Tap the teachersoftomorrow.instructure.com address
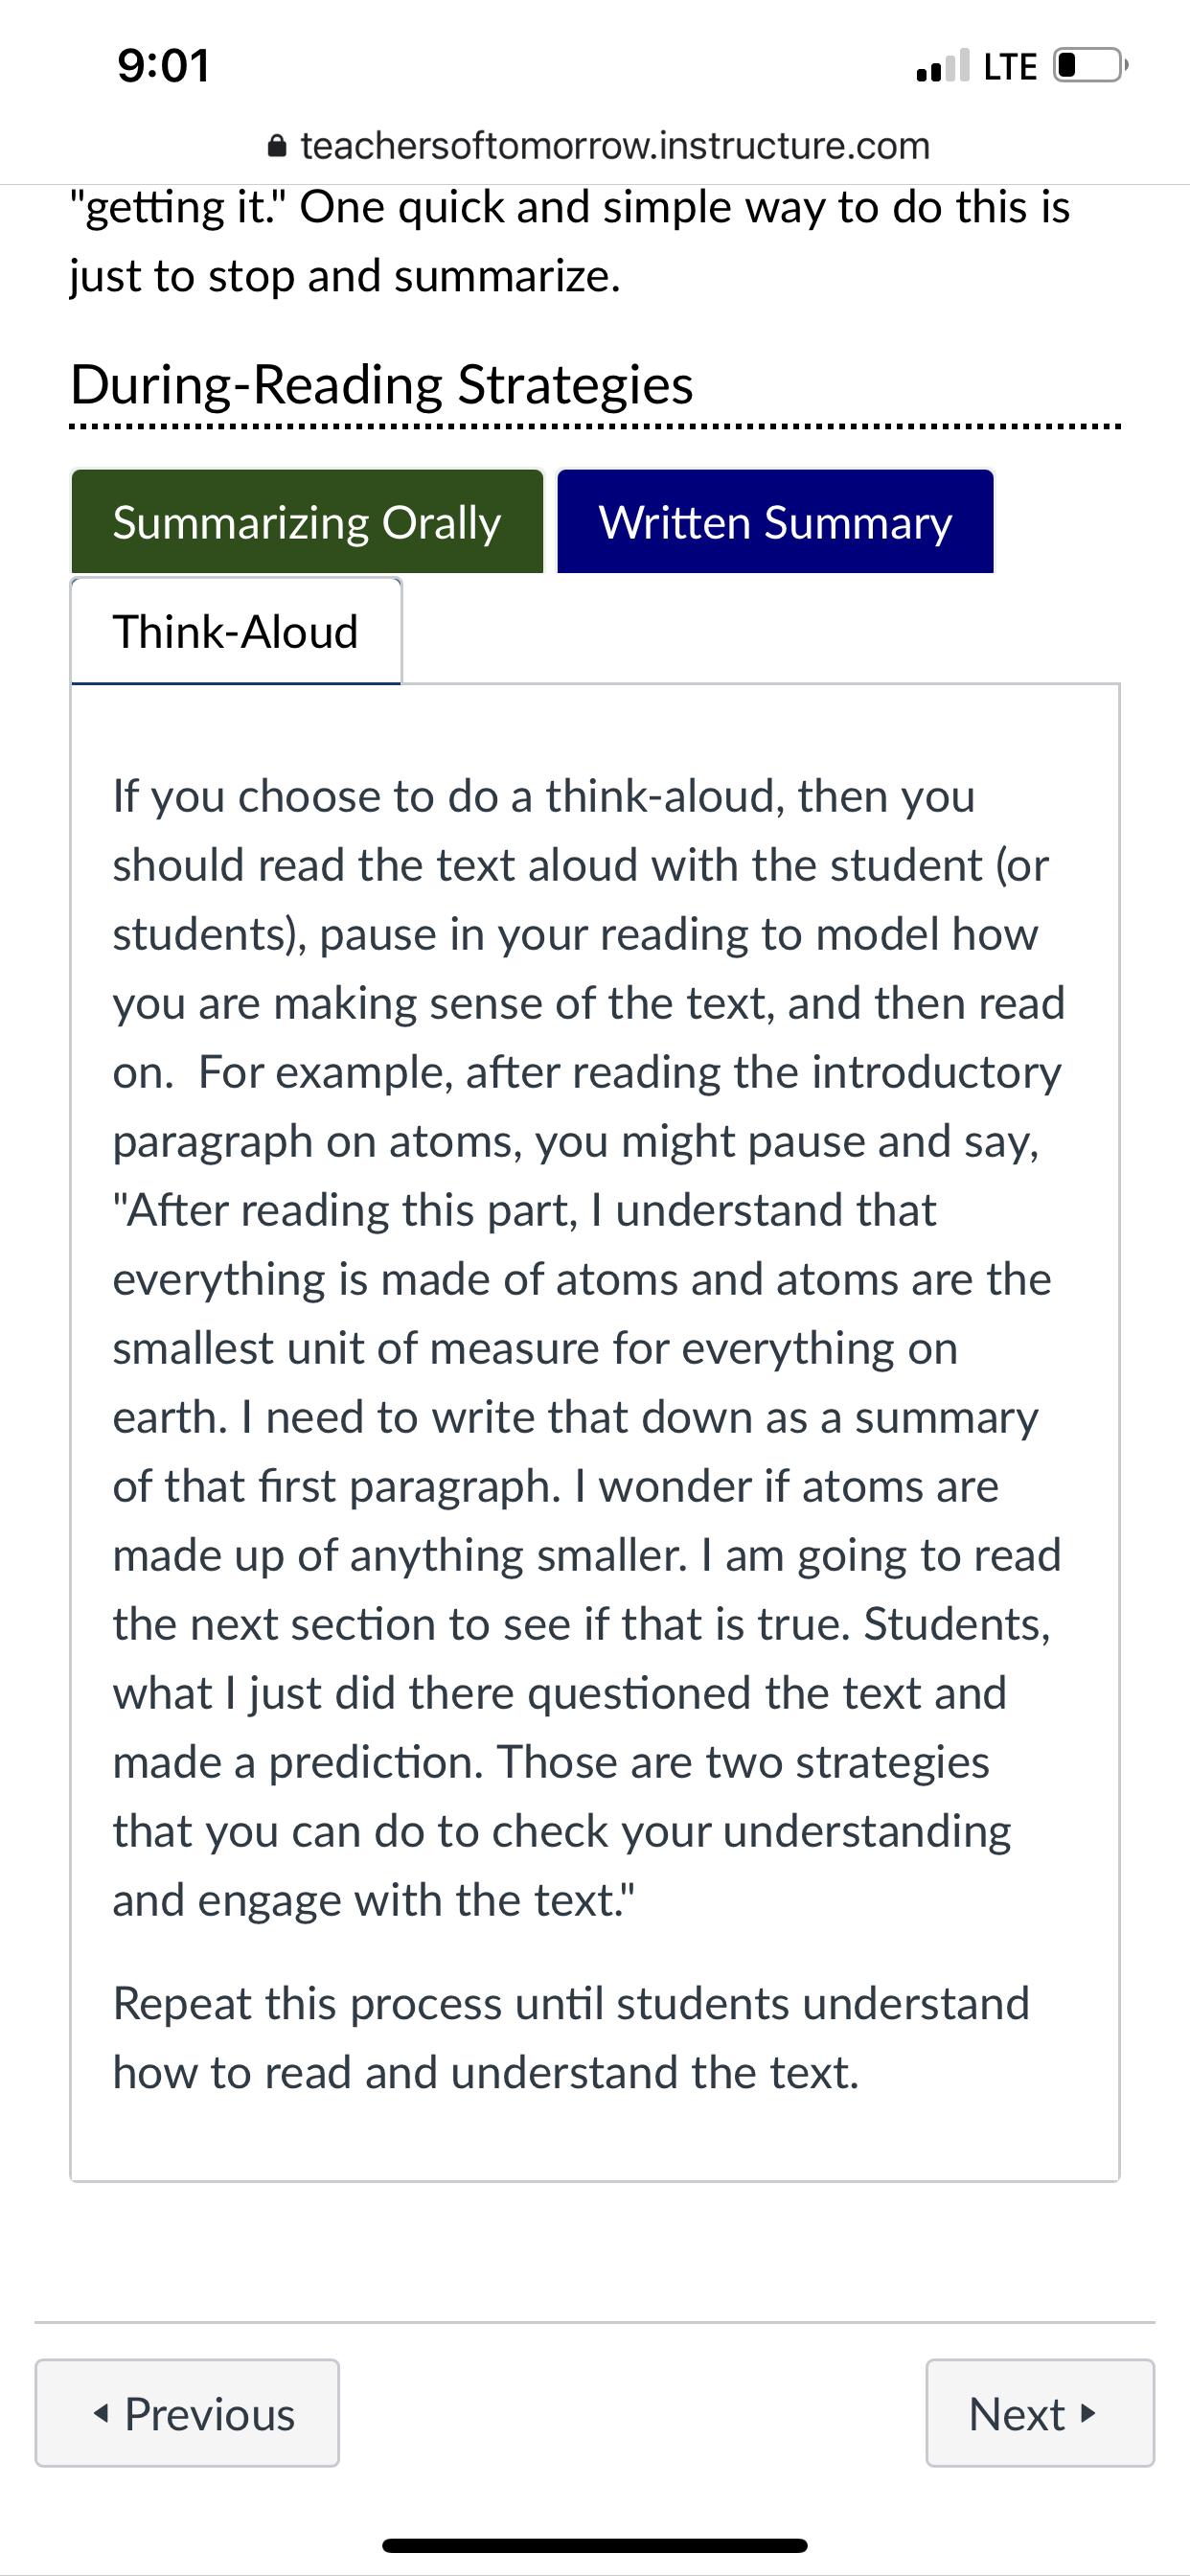The image size is (1190, 2576). coord(615,146)
